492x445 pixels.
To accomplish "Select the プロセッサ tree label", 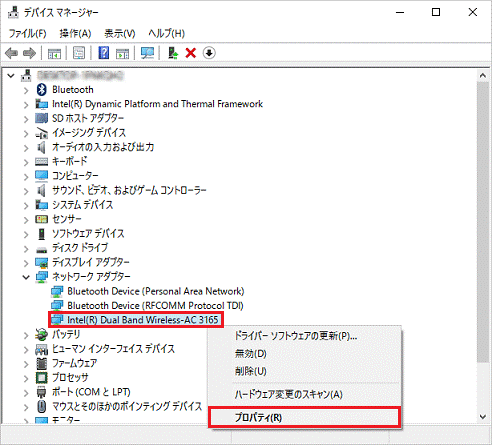I will pos(70,377).
